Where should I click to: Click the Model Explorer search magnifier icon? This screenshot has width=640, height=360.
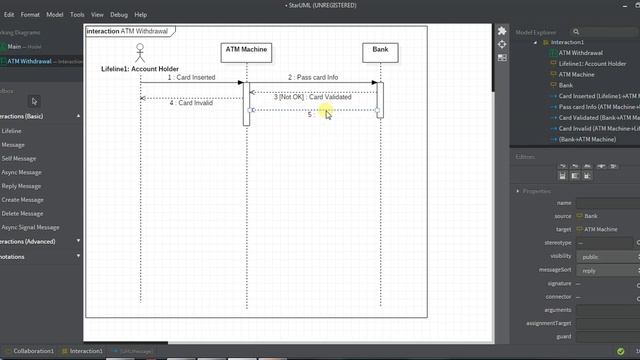tap(576, 32)
